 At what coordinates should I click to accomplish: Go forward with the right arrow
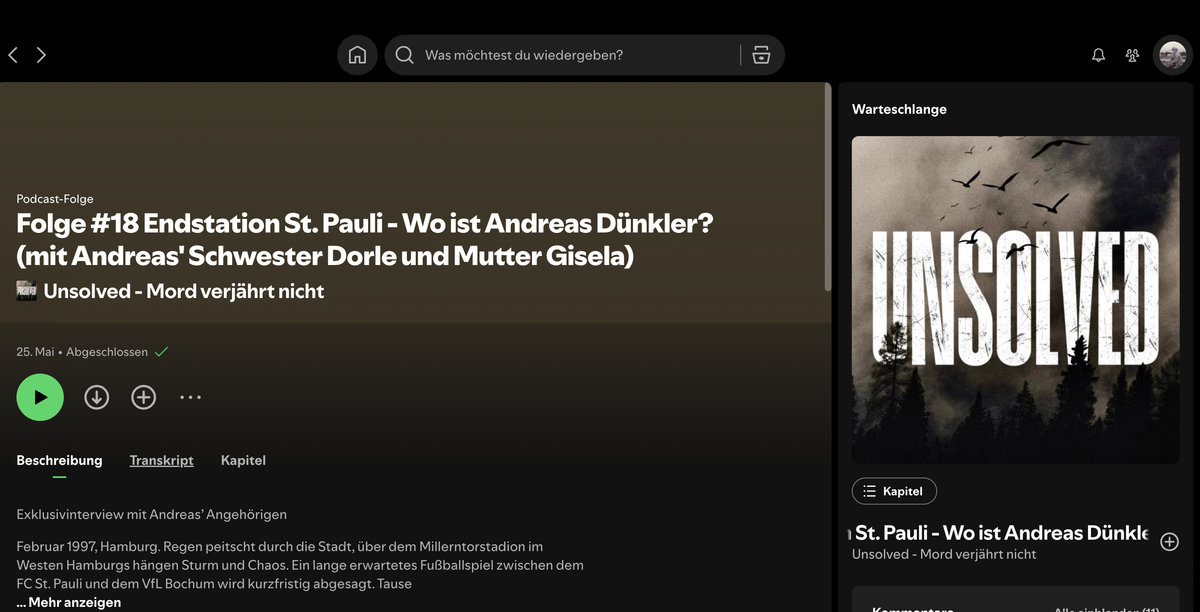41,55
